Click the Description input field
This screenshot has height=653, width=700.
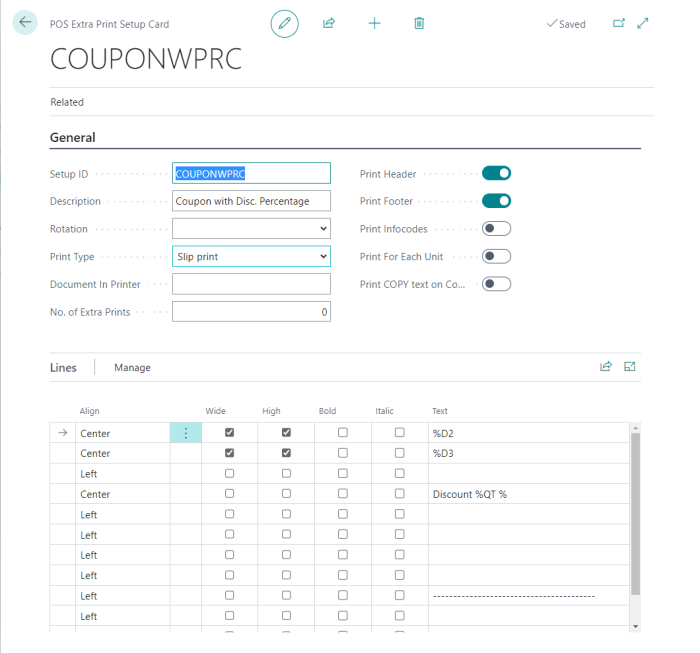click(x=251, y=201)
